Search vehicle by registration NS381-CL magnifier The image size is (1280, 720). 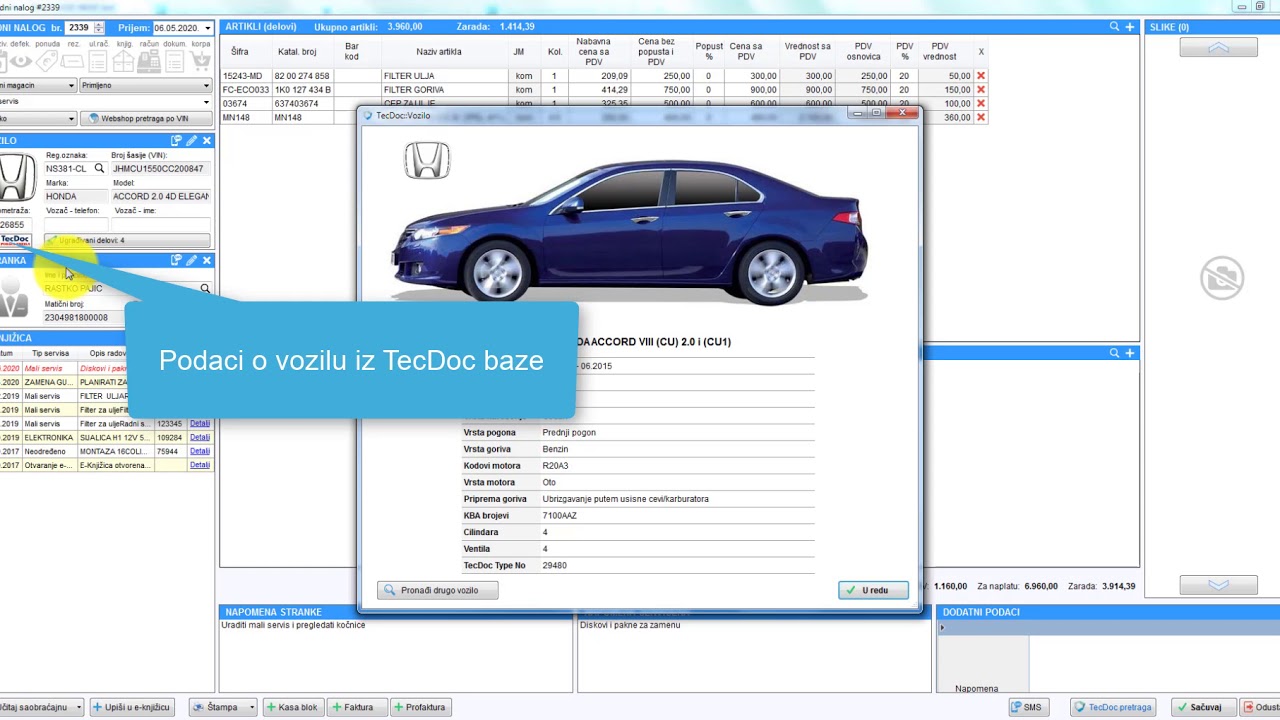(x=99, y=169)
